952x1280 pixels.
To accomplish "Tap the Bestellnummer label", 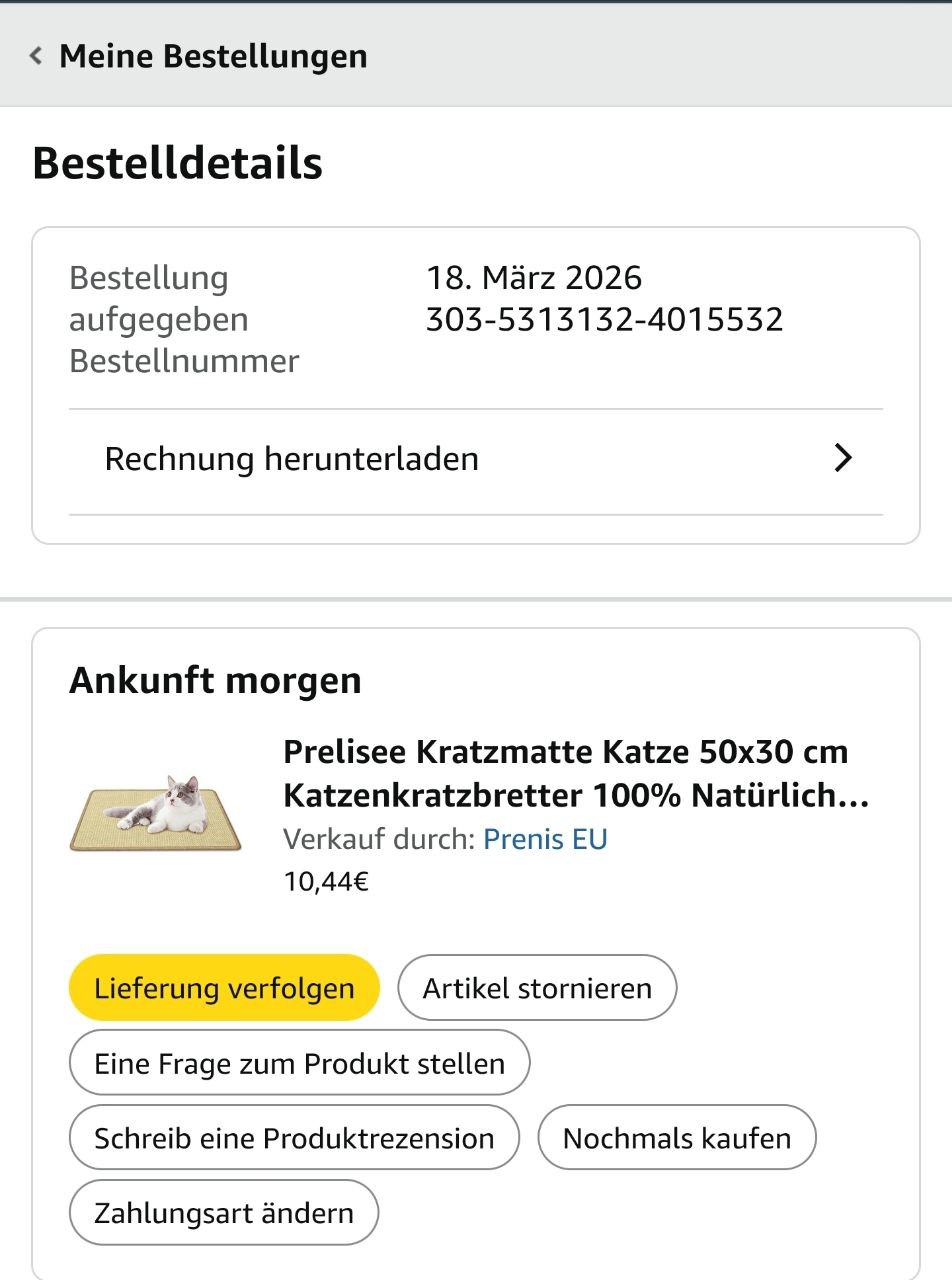I will pos(184,361).
